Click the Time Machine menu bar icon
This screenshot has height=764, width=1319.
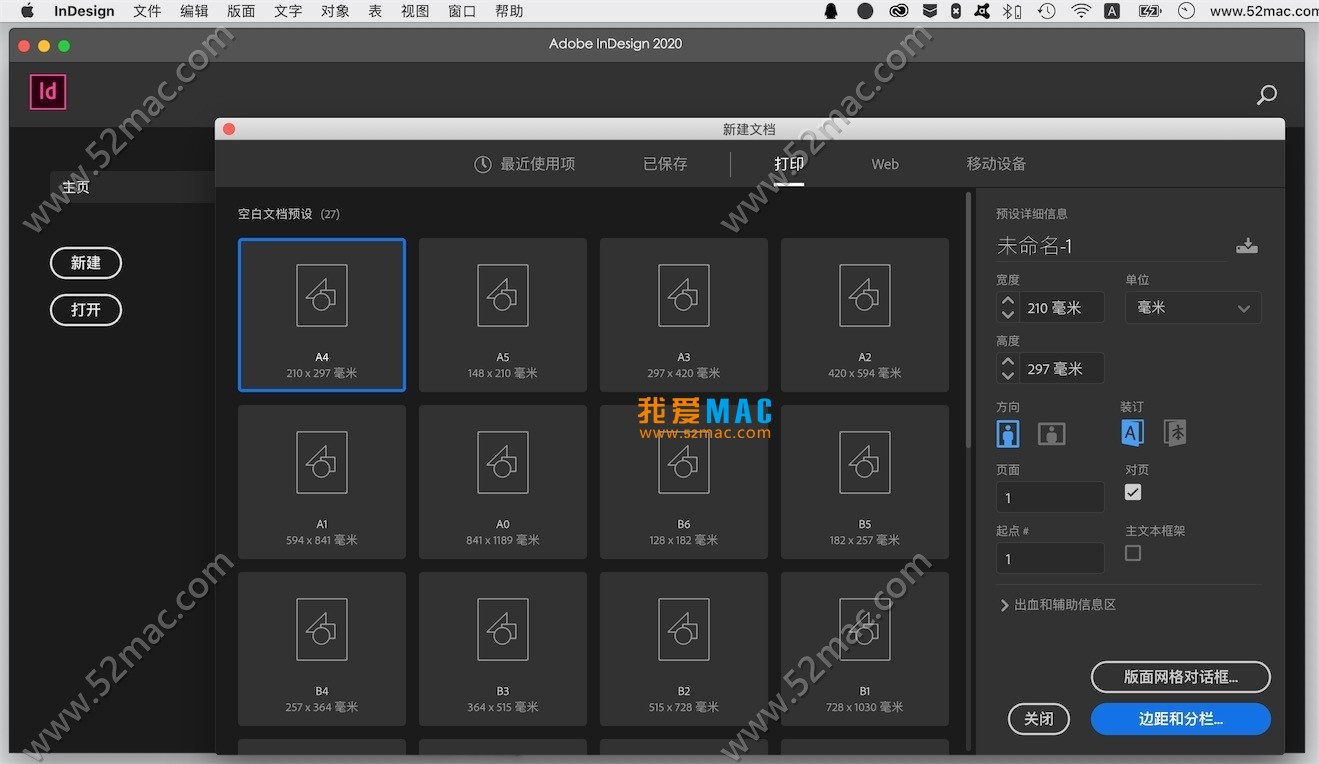(1046, 11)
